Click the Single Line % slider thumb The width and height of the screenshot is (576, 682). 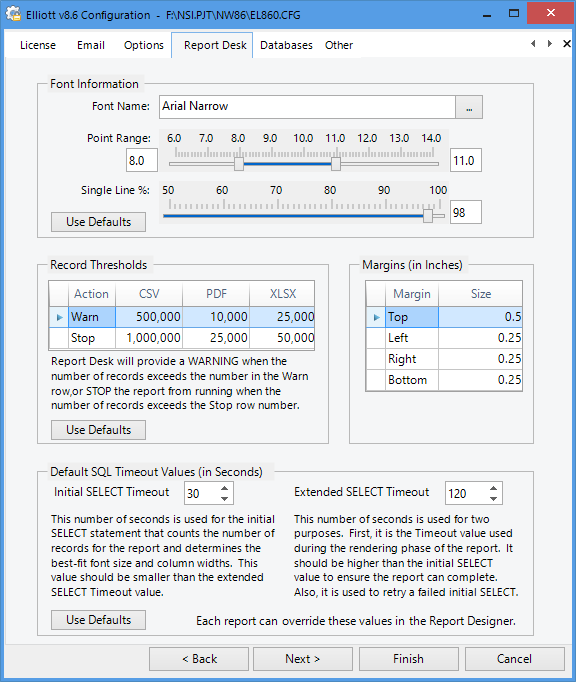pos(428,216)
